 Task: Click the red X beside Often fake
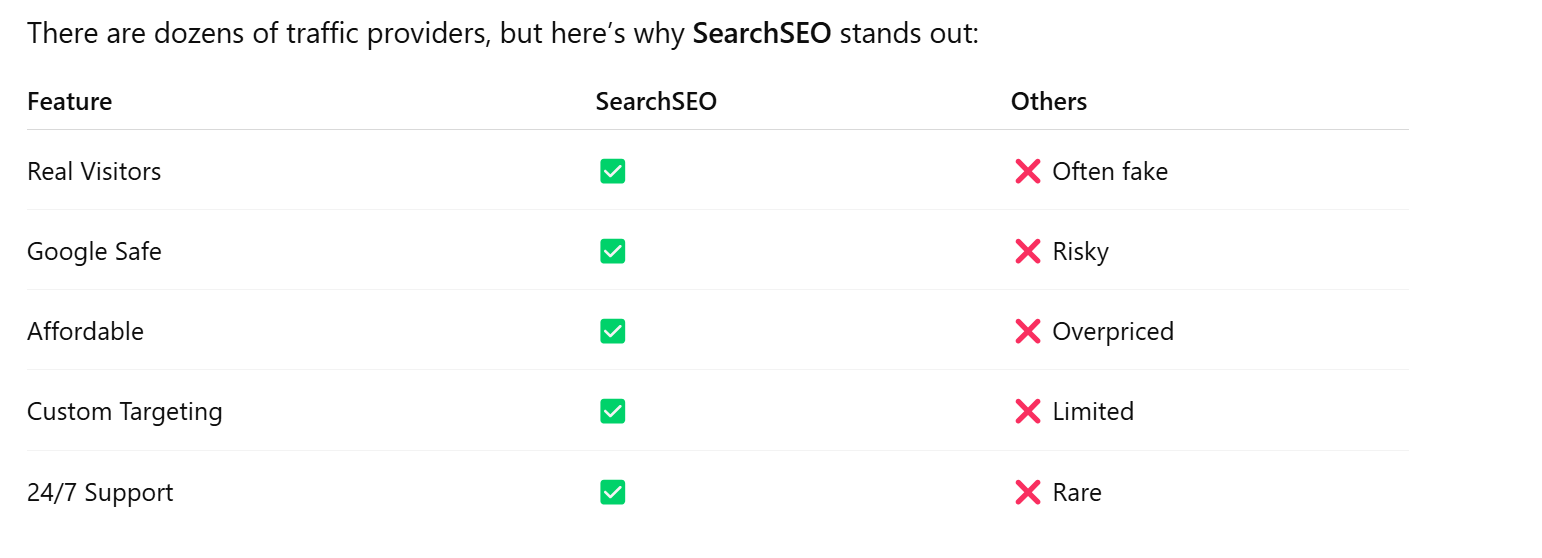click(x=1028, y=171)
